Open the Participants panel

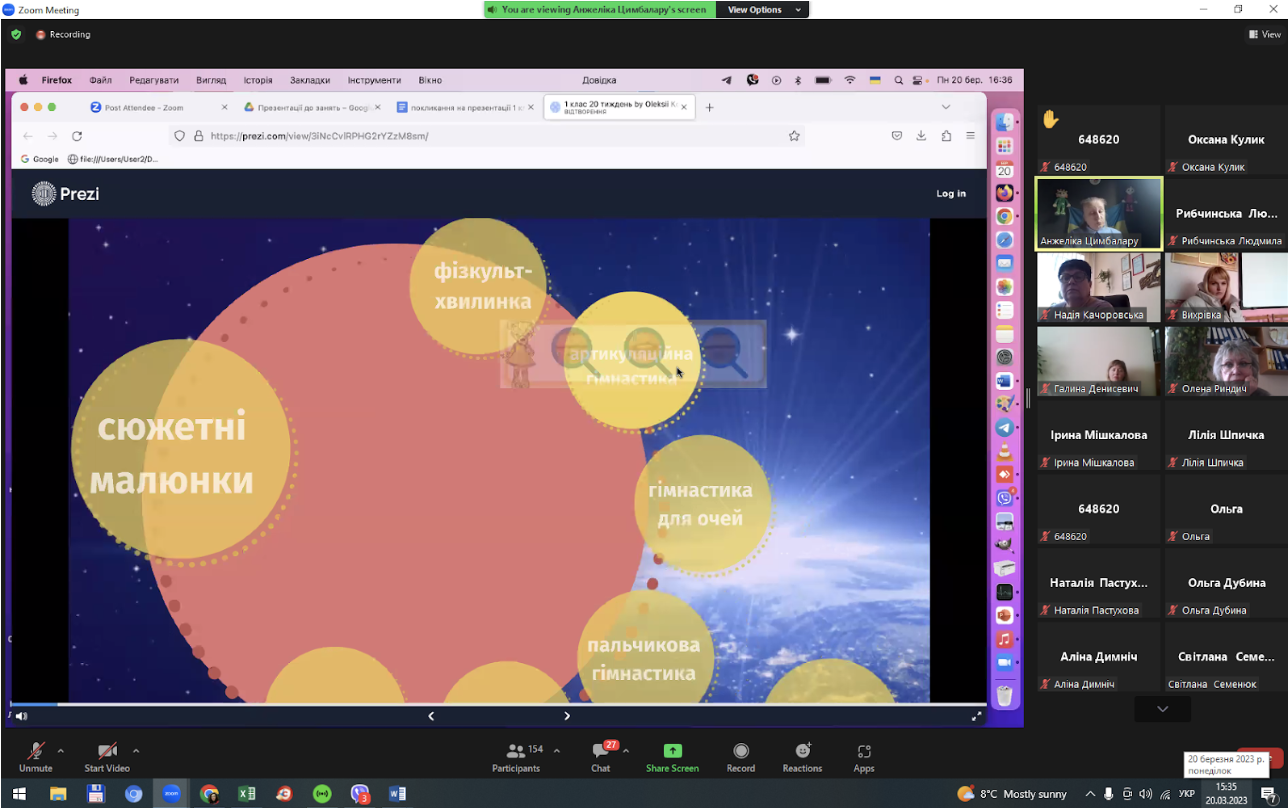click(x=516, y=757)
